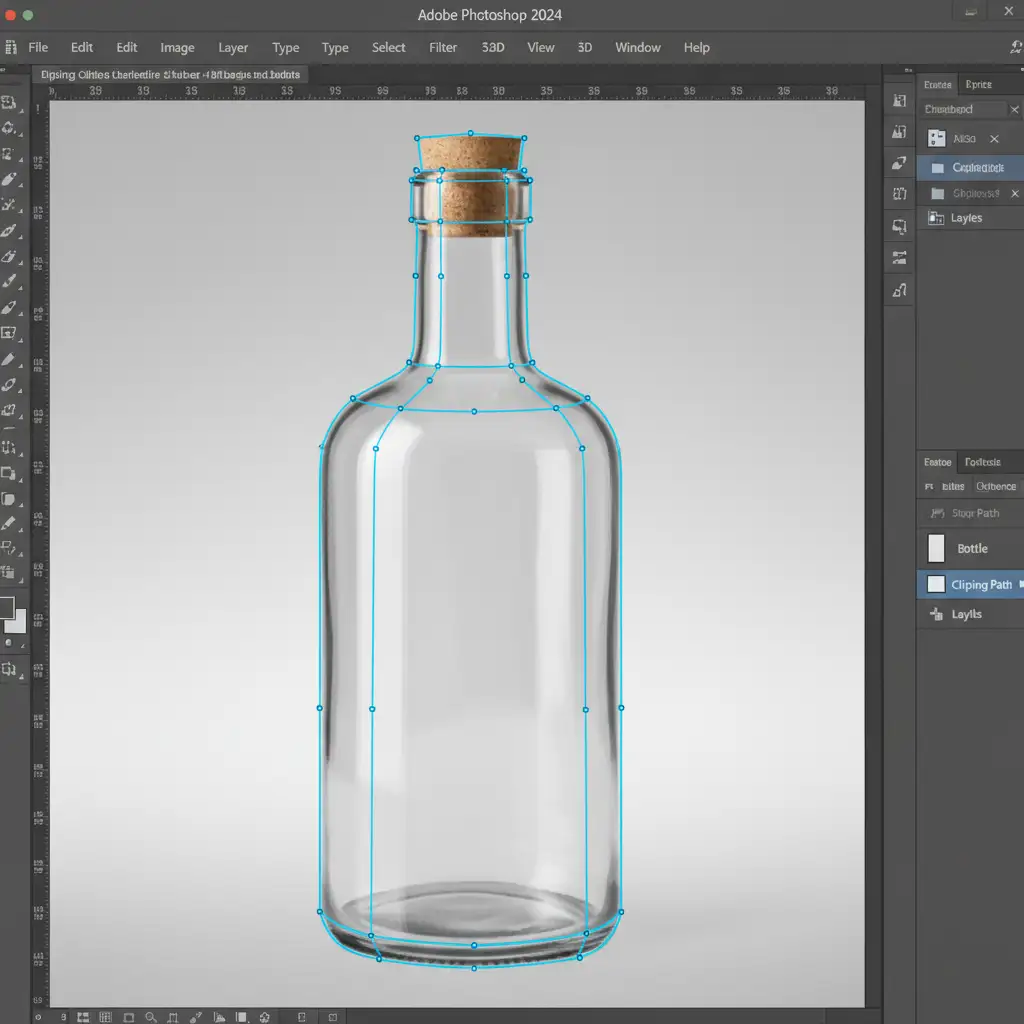Click the path anchor point atop the cork
The height and width of the screenshot is (1024, 1024).
(470, 132)
